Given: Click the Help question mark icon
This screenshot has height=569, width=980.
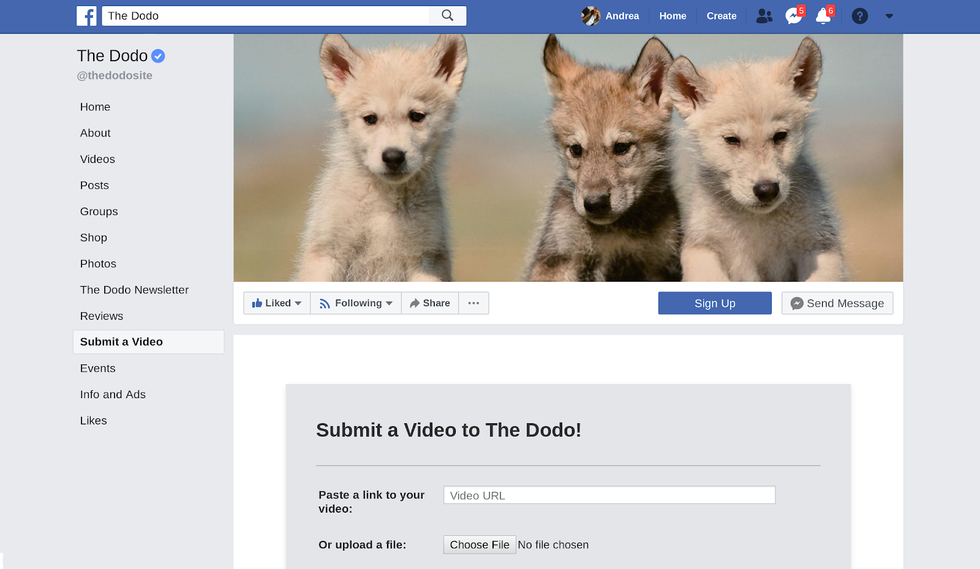Looking at the screenshot, I should tap(859, 16).
